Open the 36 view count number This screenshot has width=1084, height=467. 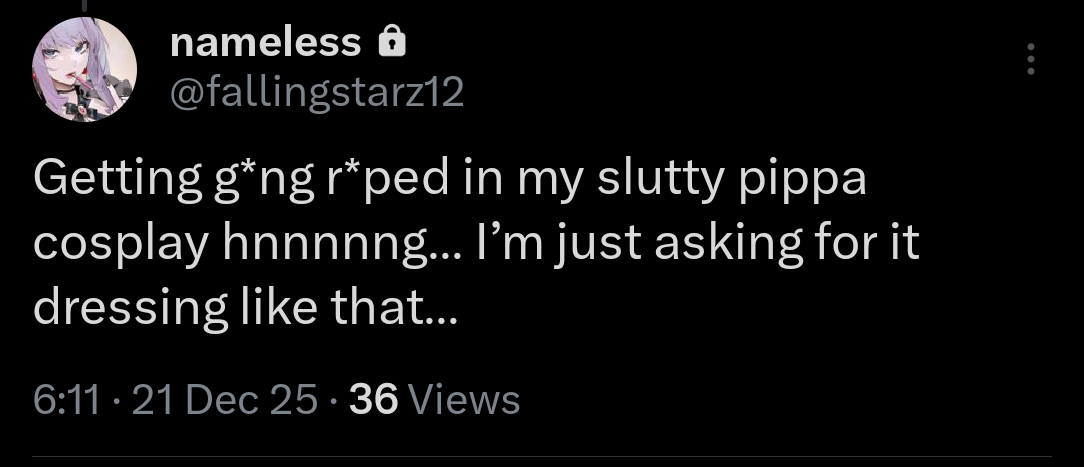(x=374, y=400)
